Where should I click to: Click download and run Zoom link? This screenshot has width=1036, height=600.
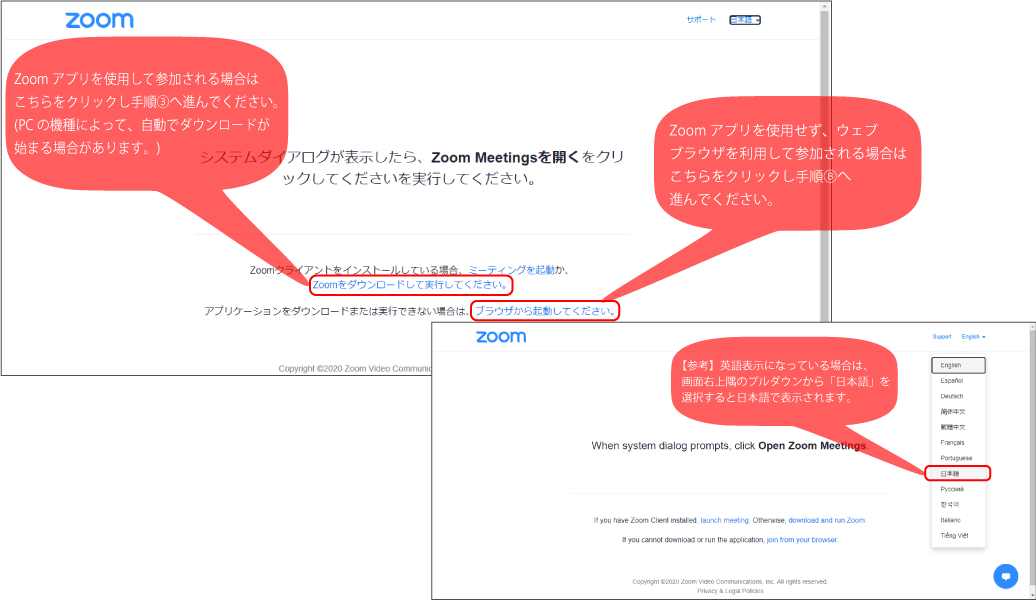pyautogui.click(x=827, y=521)
